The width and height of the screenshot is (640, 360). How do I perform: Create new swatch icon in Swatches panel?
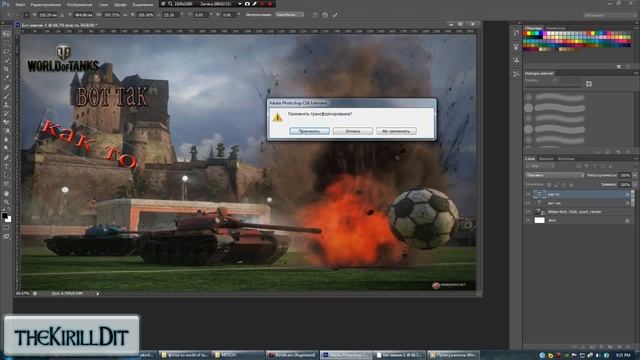click(619, 66)
